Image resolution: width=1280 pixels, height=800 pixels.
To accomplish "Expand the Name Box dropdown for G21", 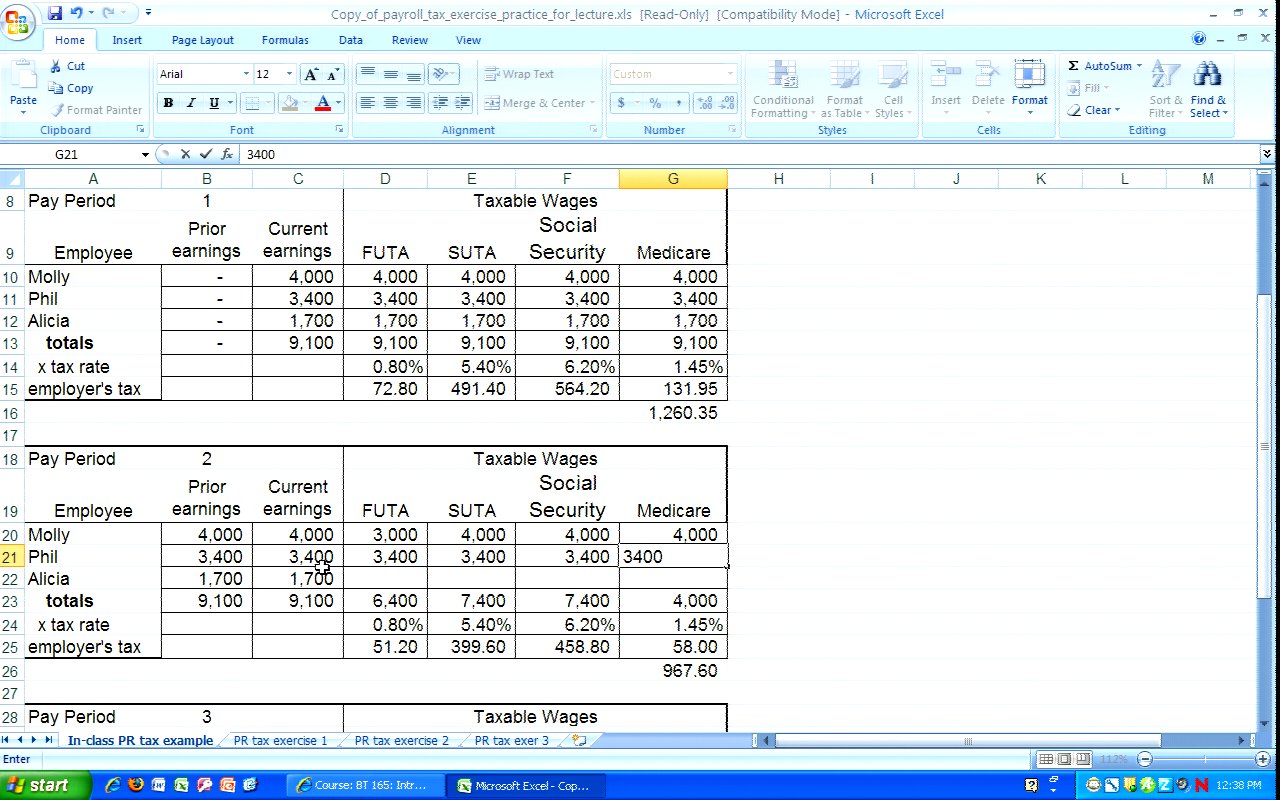I will pos(145,154).
